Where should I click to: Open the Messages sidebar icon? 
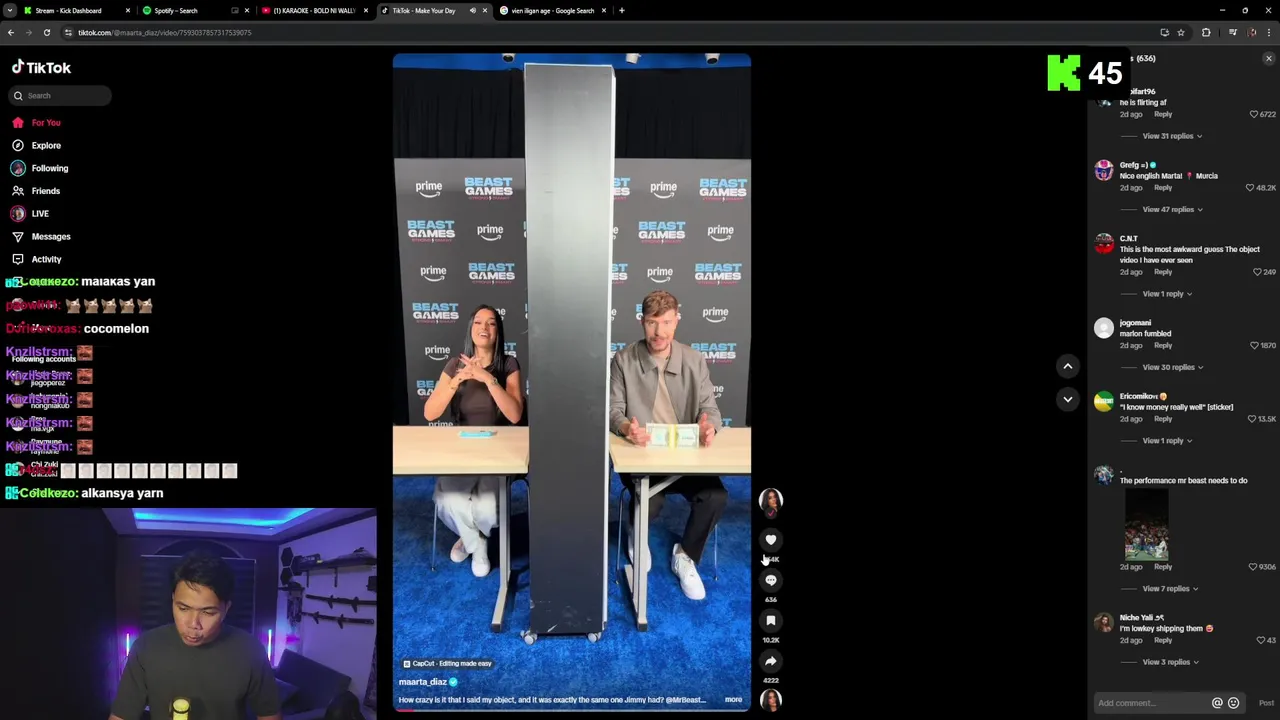18,237
